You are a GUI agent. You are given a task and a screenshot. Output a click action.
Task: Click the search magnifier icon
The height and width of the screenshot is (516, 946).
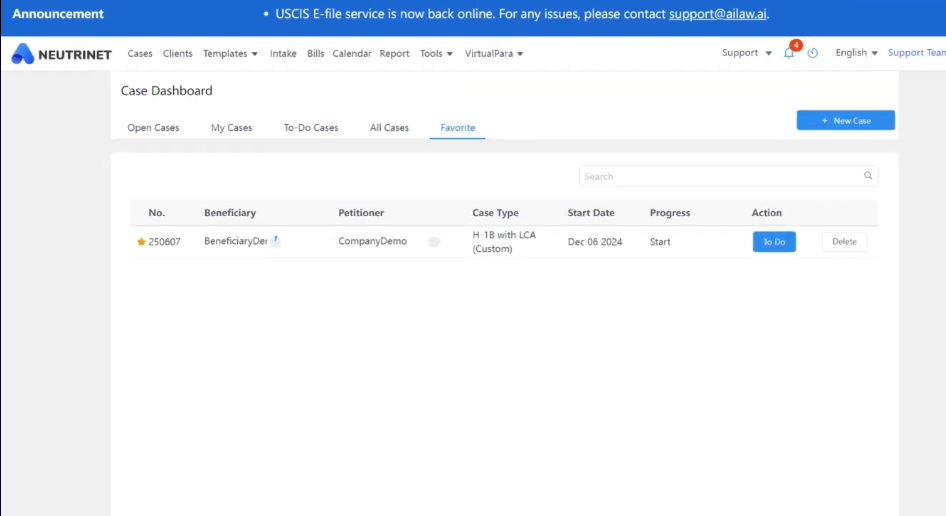868,176
